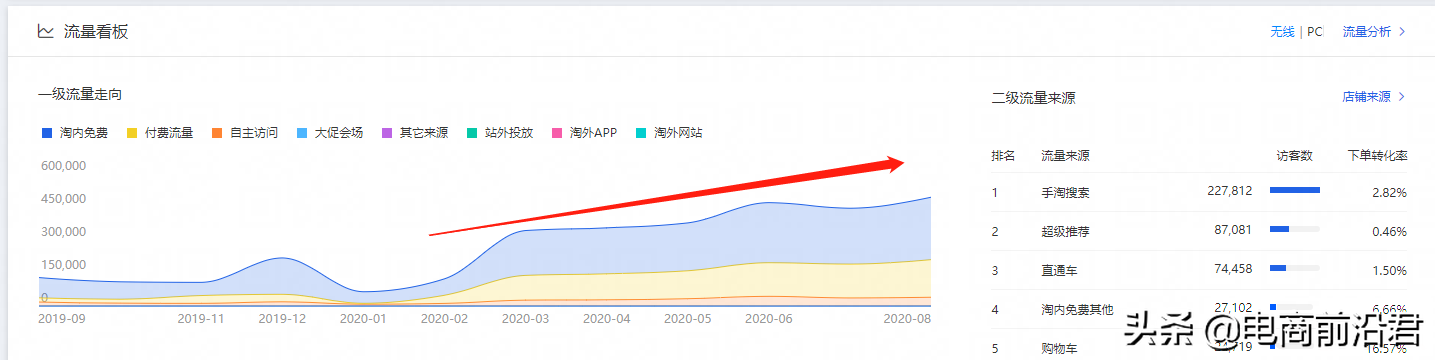Viewport: 1435px width, 360px height.
Task: Select the 购物车 traffic source row
Action: click(1199, 345)
